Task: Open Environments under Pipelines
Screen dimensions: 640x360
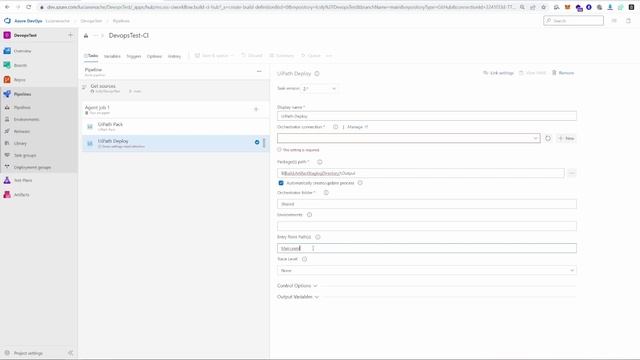Action: click(26, 119)
